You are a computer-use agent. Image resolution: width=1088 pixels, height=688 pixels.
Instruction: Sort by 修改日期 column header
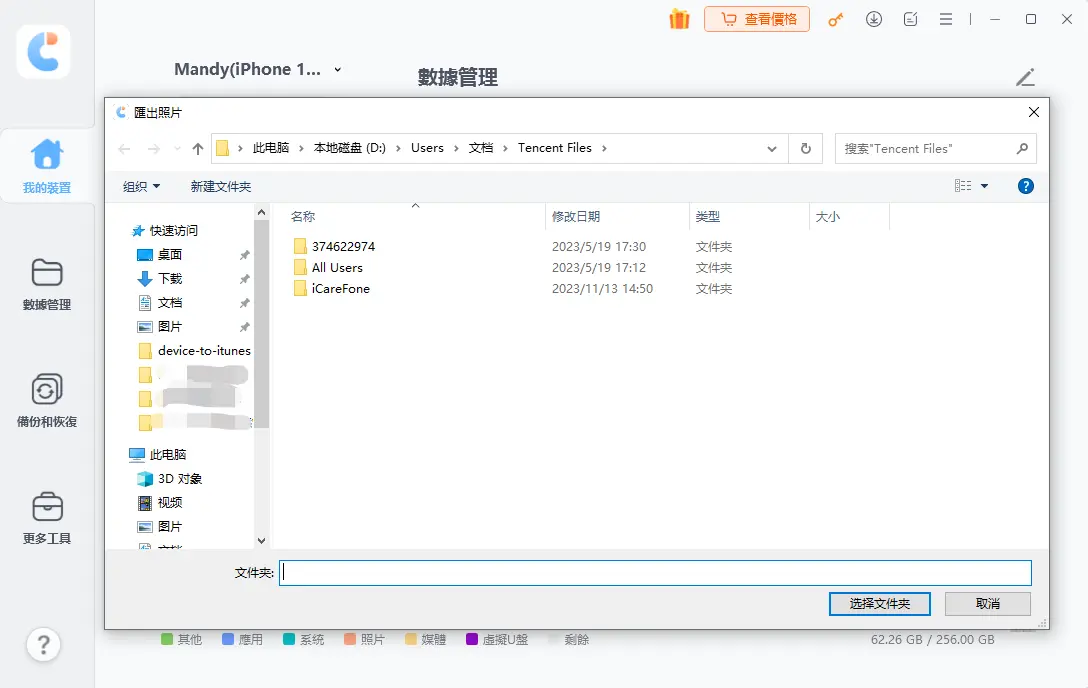[576, 216]
